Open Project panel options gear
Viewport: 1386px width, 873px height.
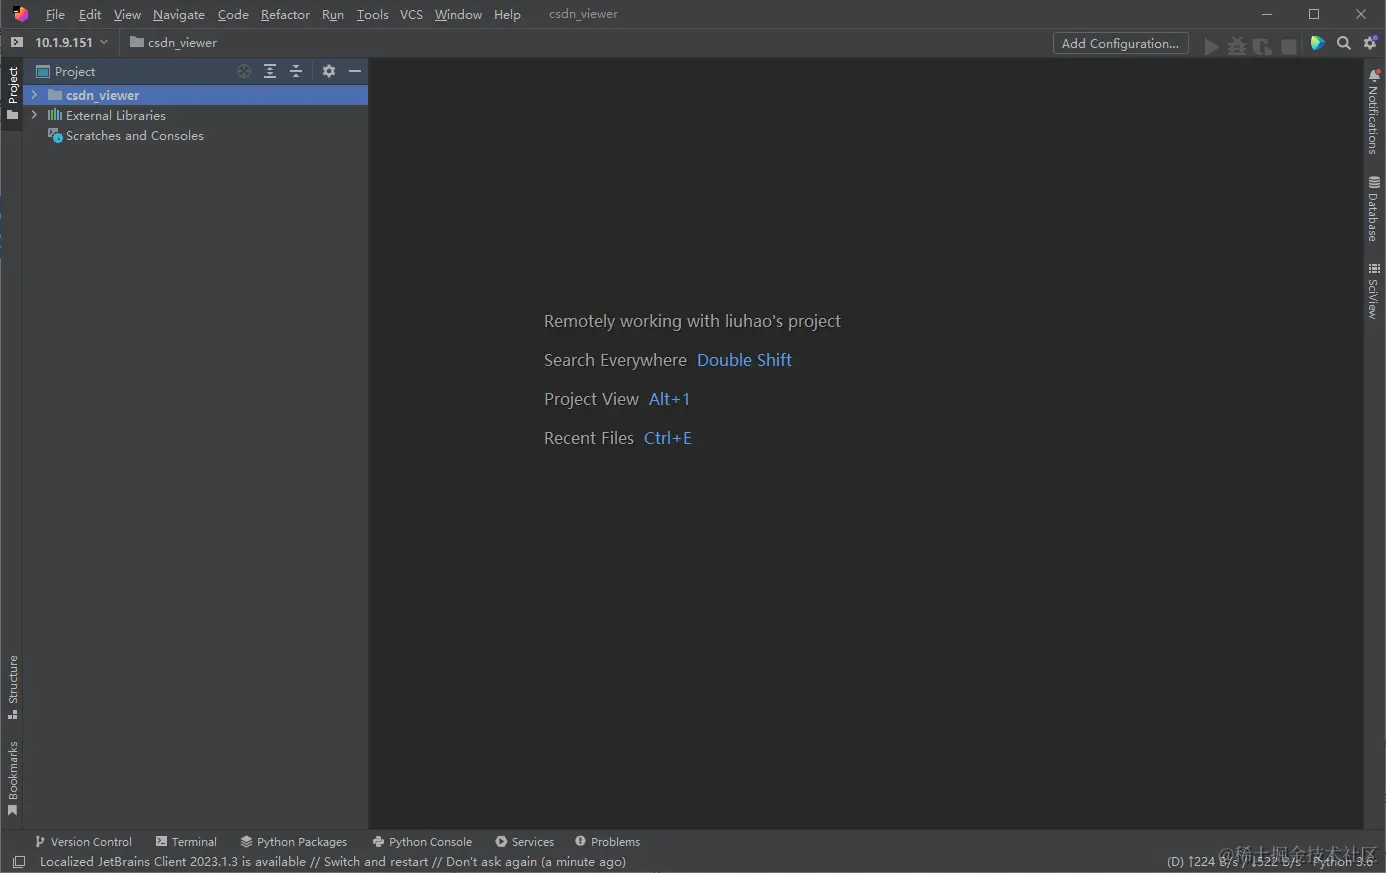329,71
